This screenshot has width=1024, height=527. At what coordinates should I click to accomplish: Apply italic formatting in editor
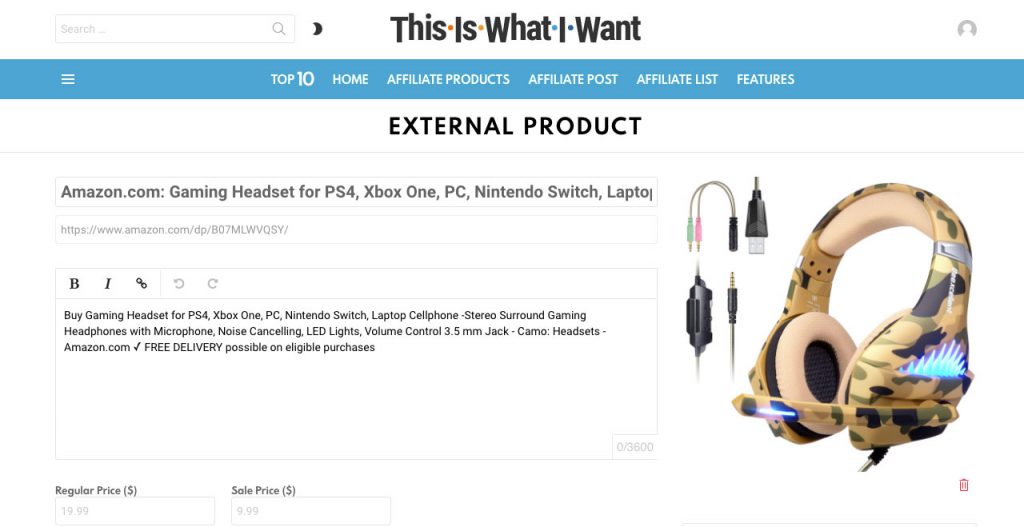coord(108,284)
